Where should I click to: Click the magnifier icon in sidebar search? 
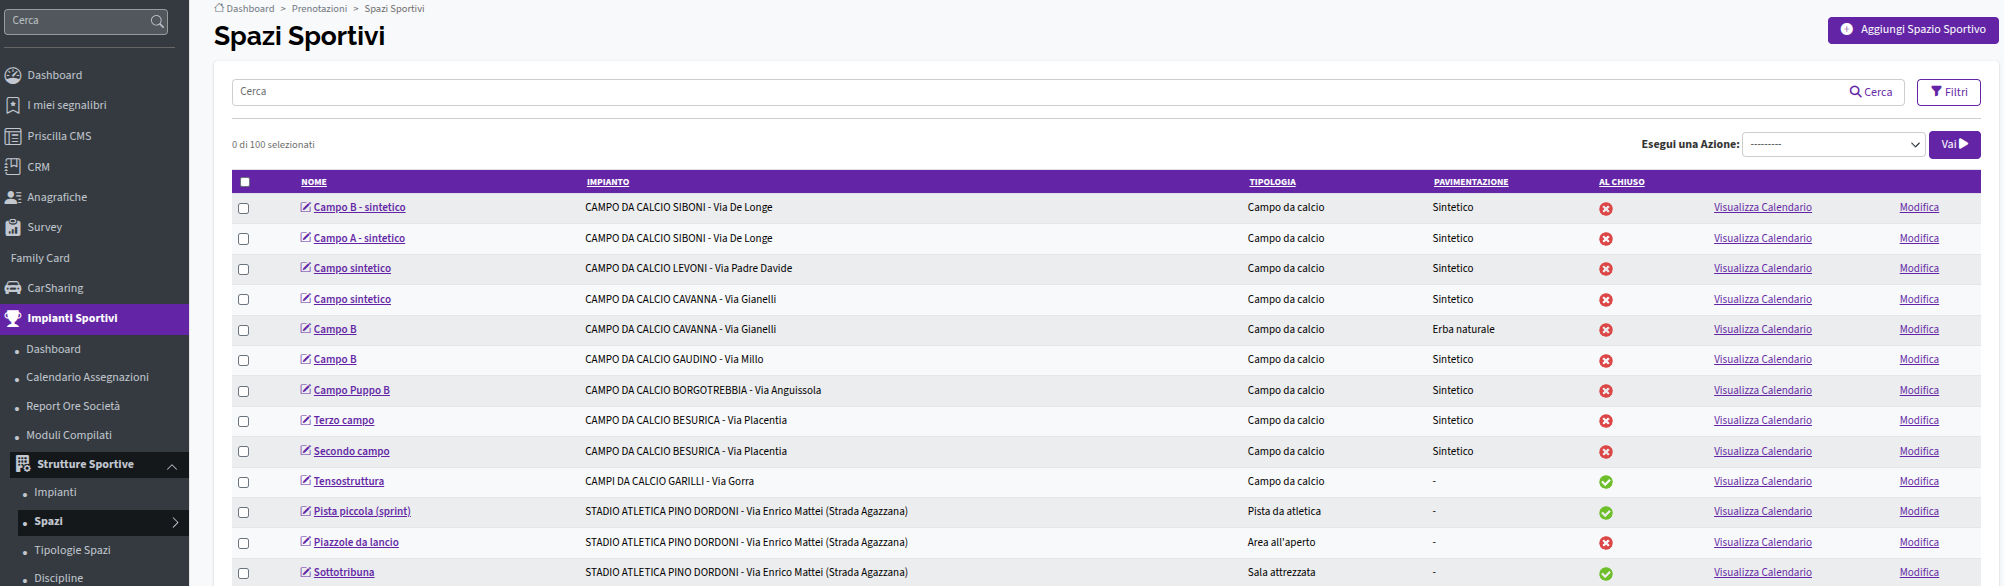click(157, 21)
